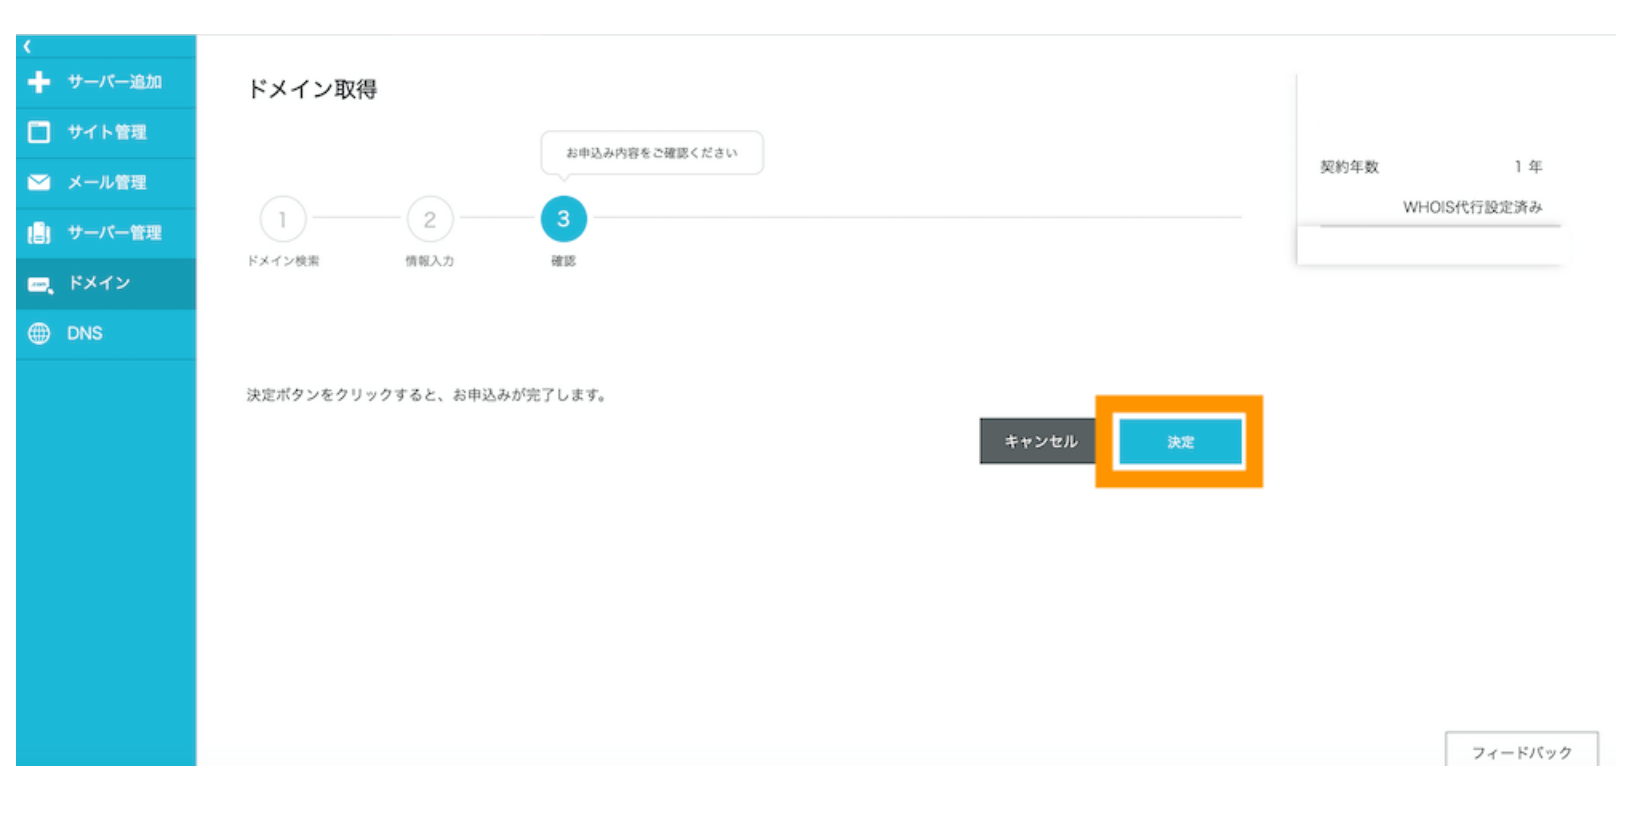Click the サイト管理 window icon
1636x814 pixels.
coord(39,132)
